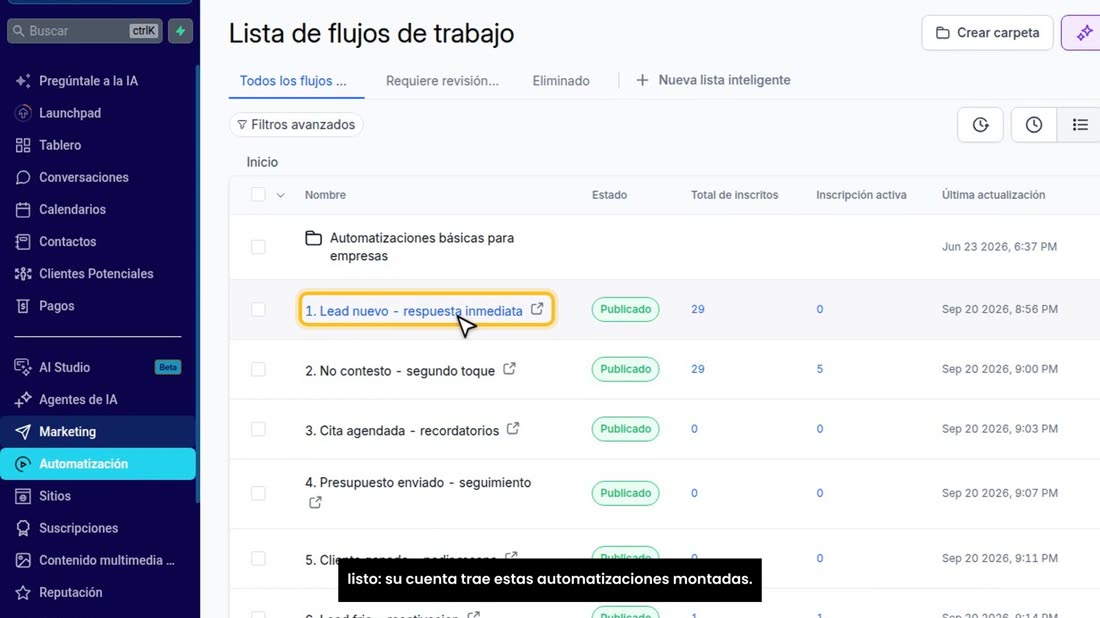1100x618 pixels.
Task: Click the Contenido multimedia image icon
Action: pyautogui.click(x=23, y=560)
